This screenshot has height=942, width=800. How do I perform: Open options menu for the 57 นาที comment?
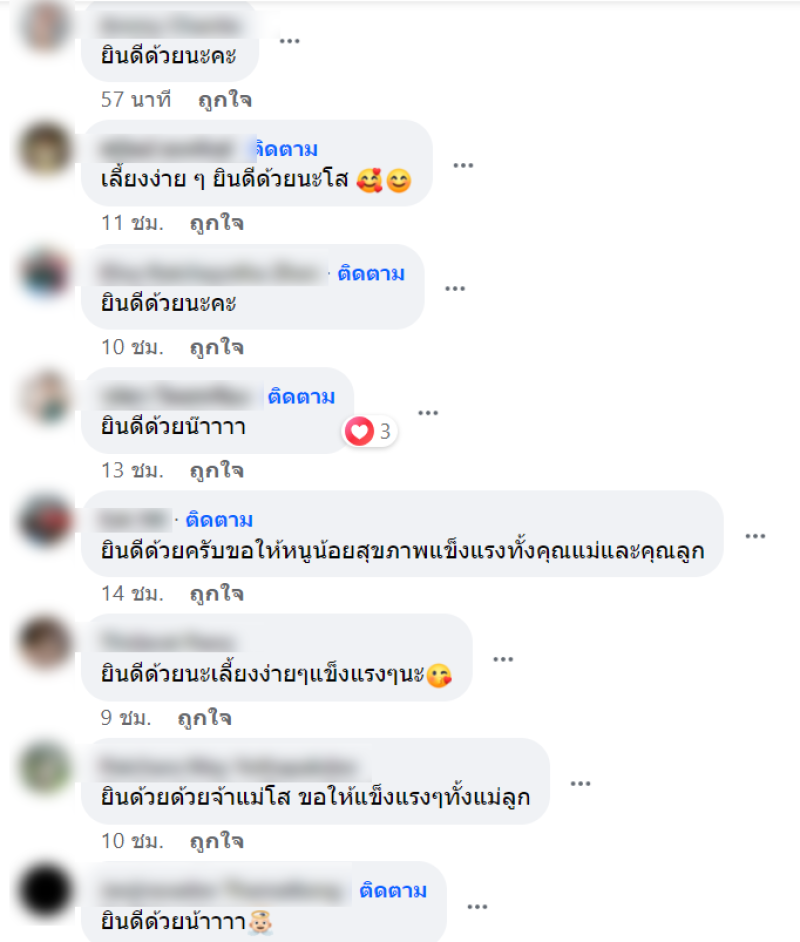pos(289,41)
